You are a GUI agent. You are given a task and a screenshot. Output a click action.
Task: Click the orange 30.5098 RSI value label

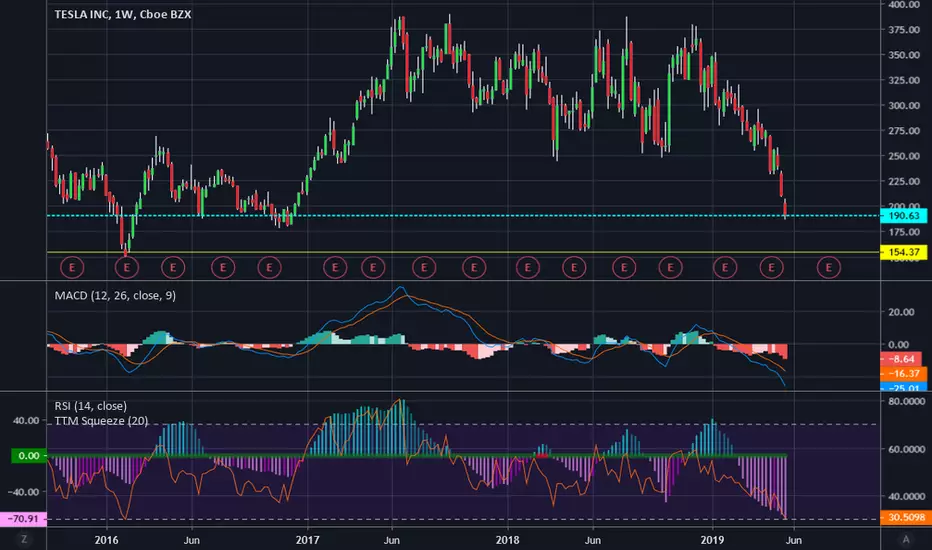tap(905, 517)
